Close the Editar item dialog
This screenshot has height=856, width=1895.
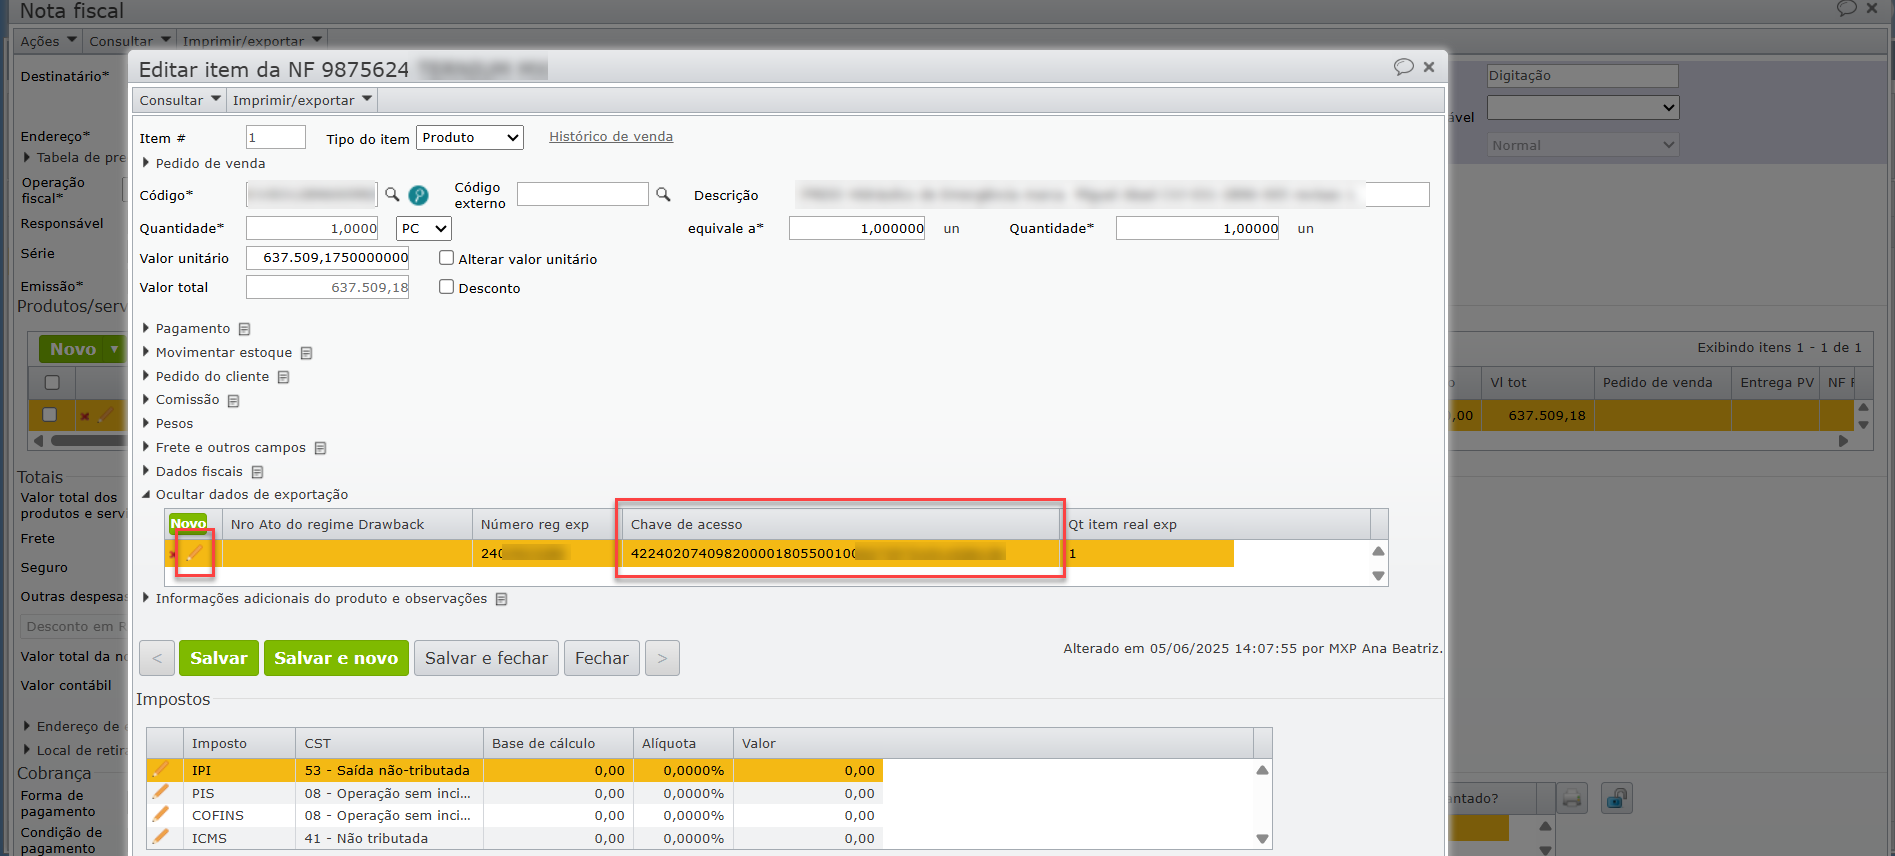point(1429,67)
